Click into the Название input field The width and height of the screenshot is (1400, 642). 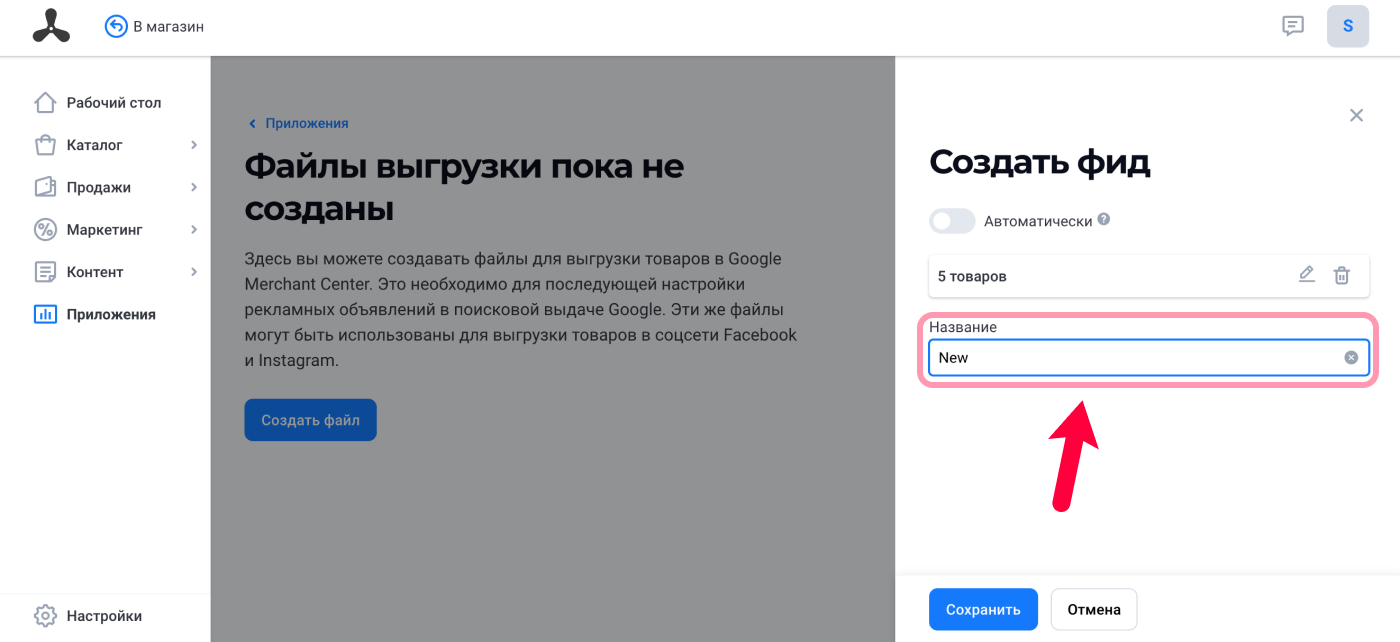1149,357
